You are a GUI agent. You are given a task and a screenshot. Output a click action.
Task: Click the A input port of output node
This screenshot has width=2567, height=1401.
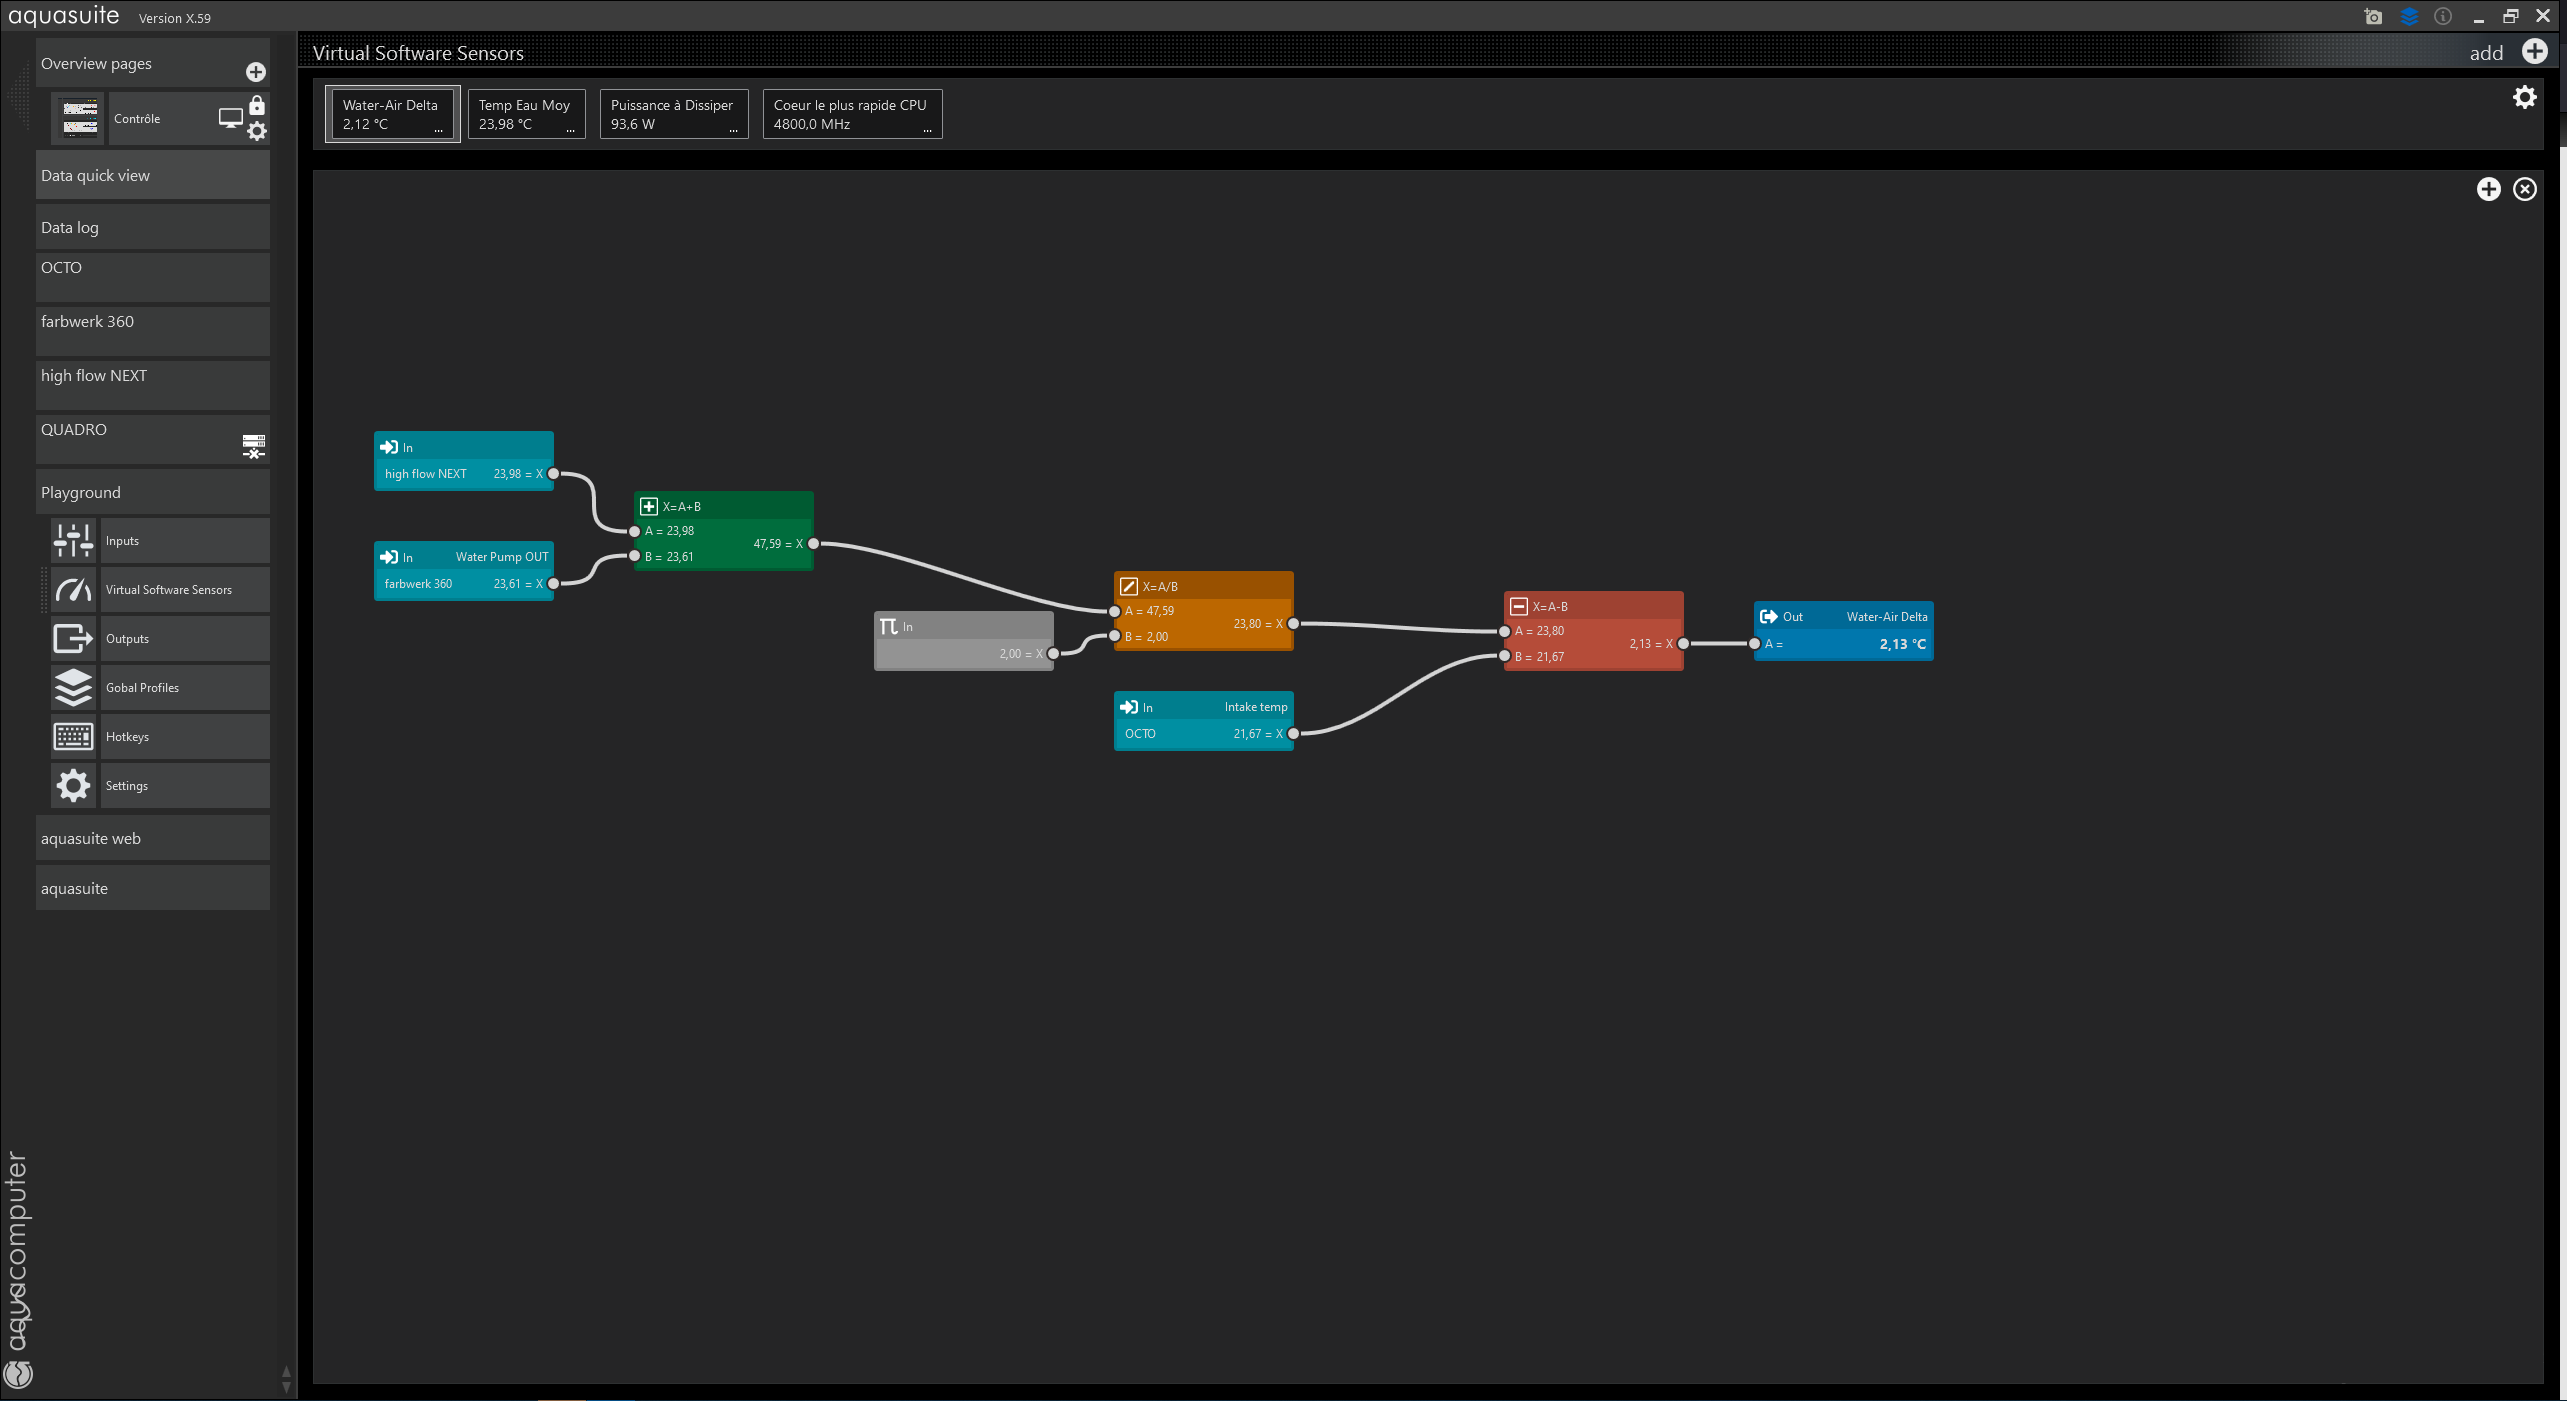[x=1755, y=644]
